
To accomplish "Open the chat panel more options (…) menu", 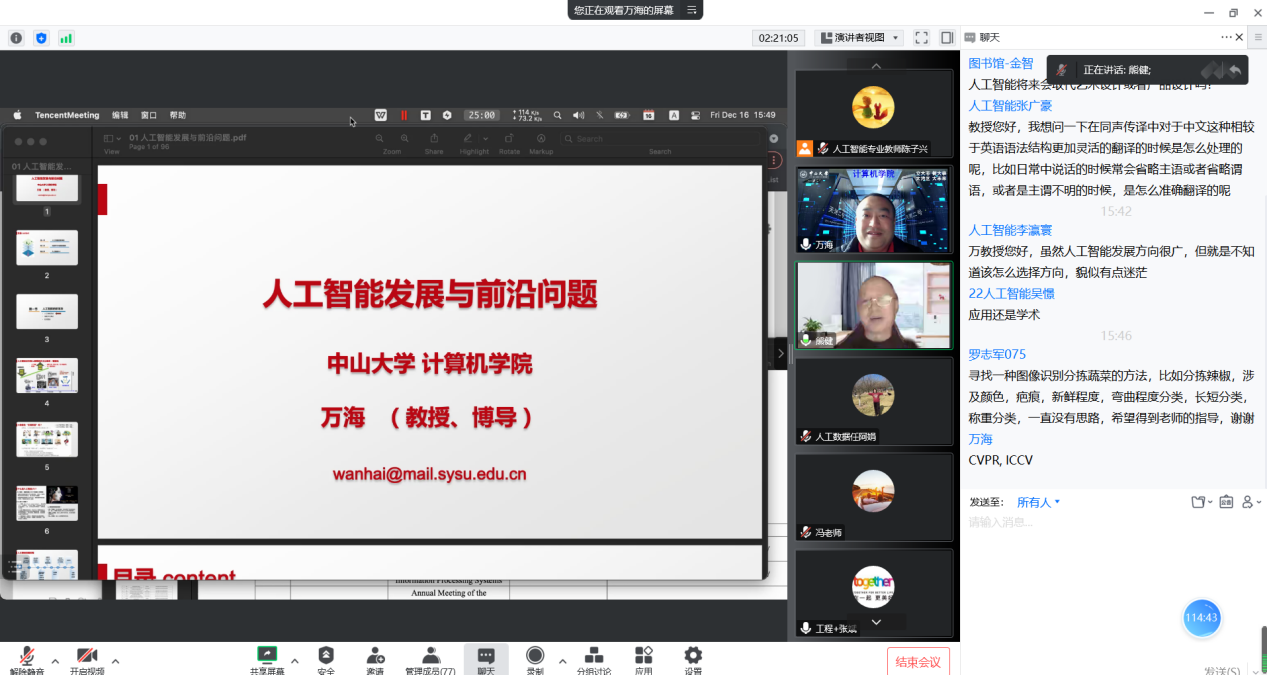I will point(1226,37).
